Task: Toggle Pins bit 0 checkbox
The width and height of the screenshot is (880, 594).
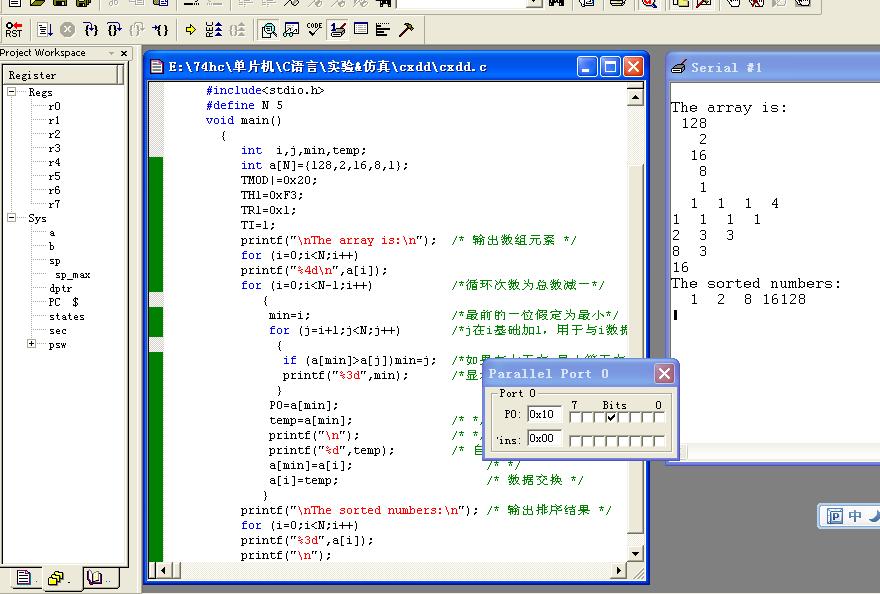Action: point(659,441)
